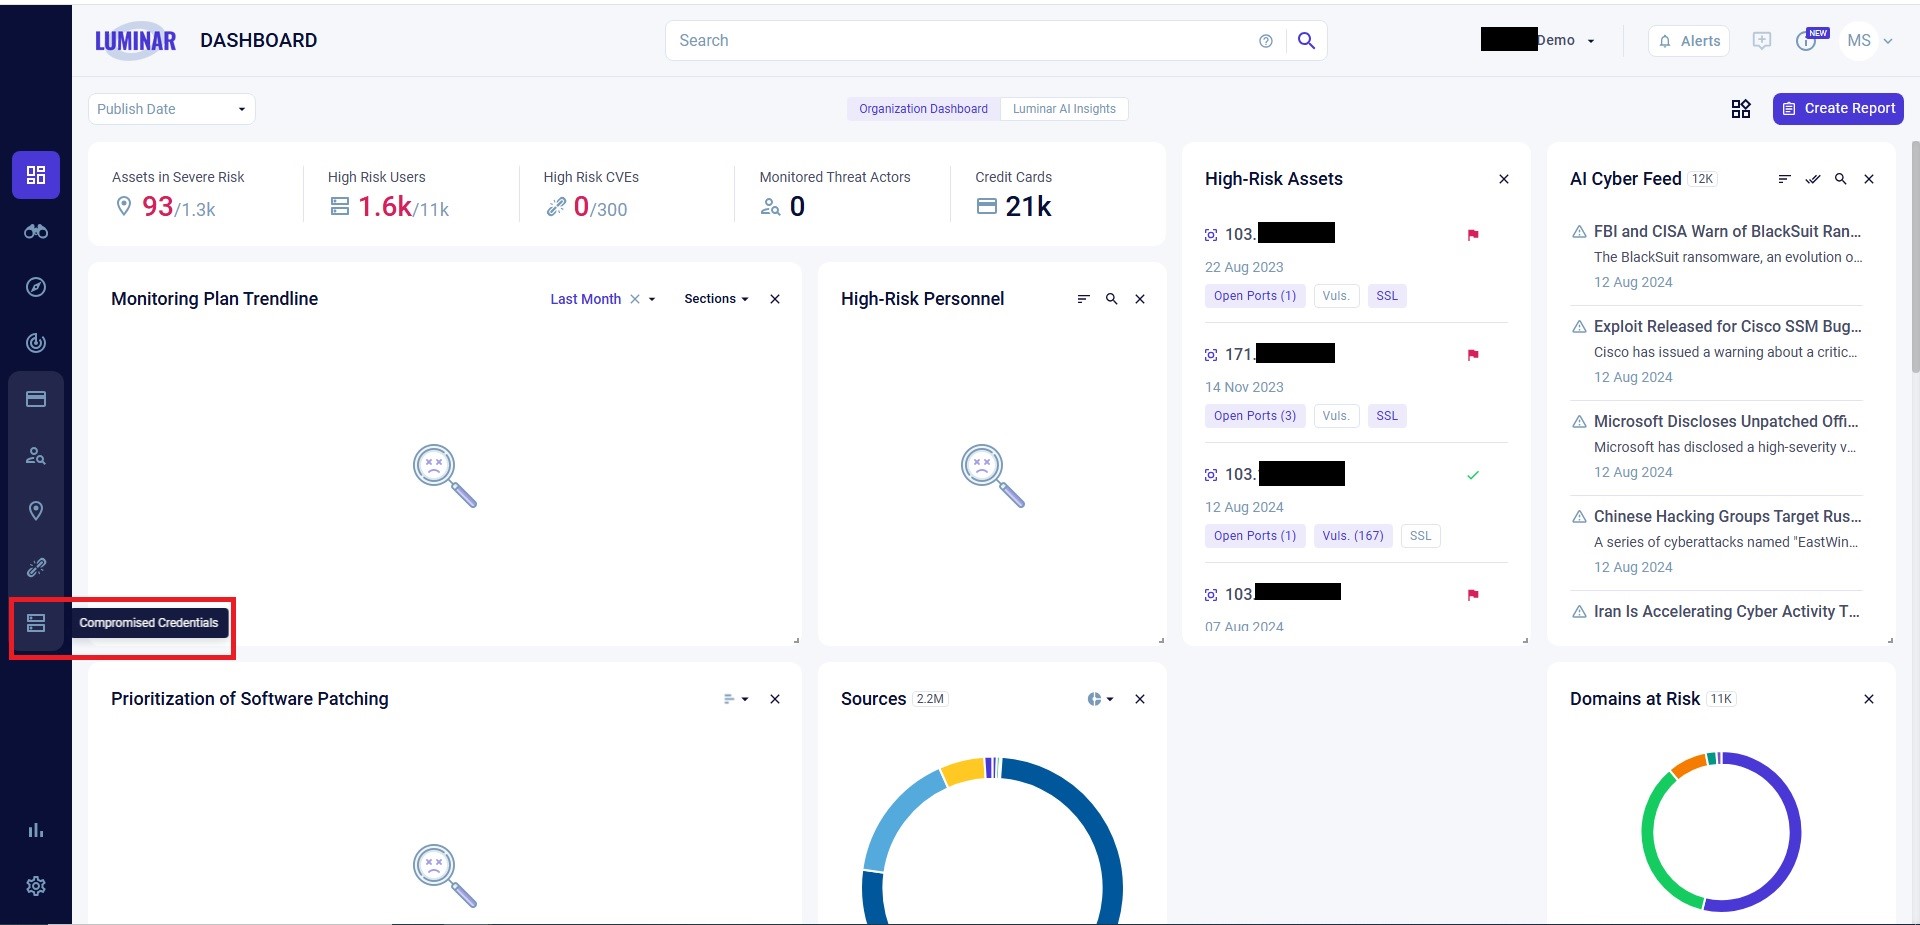The height and width of the screenshot is (925, 1920).
Task: Click the search help question mark icon
Action: (x=1266, y=41)
